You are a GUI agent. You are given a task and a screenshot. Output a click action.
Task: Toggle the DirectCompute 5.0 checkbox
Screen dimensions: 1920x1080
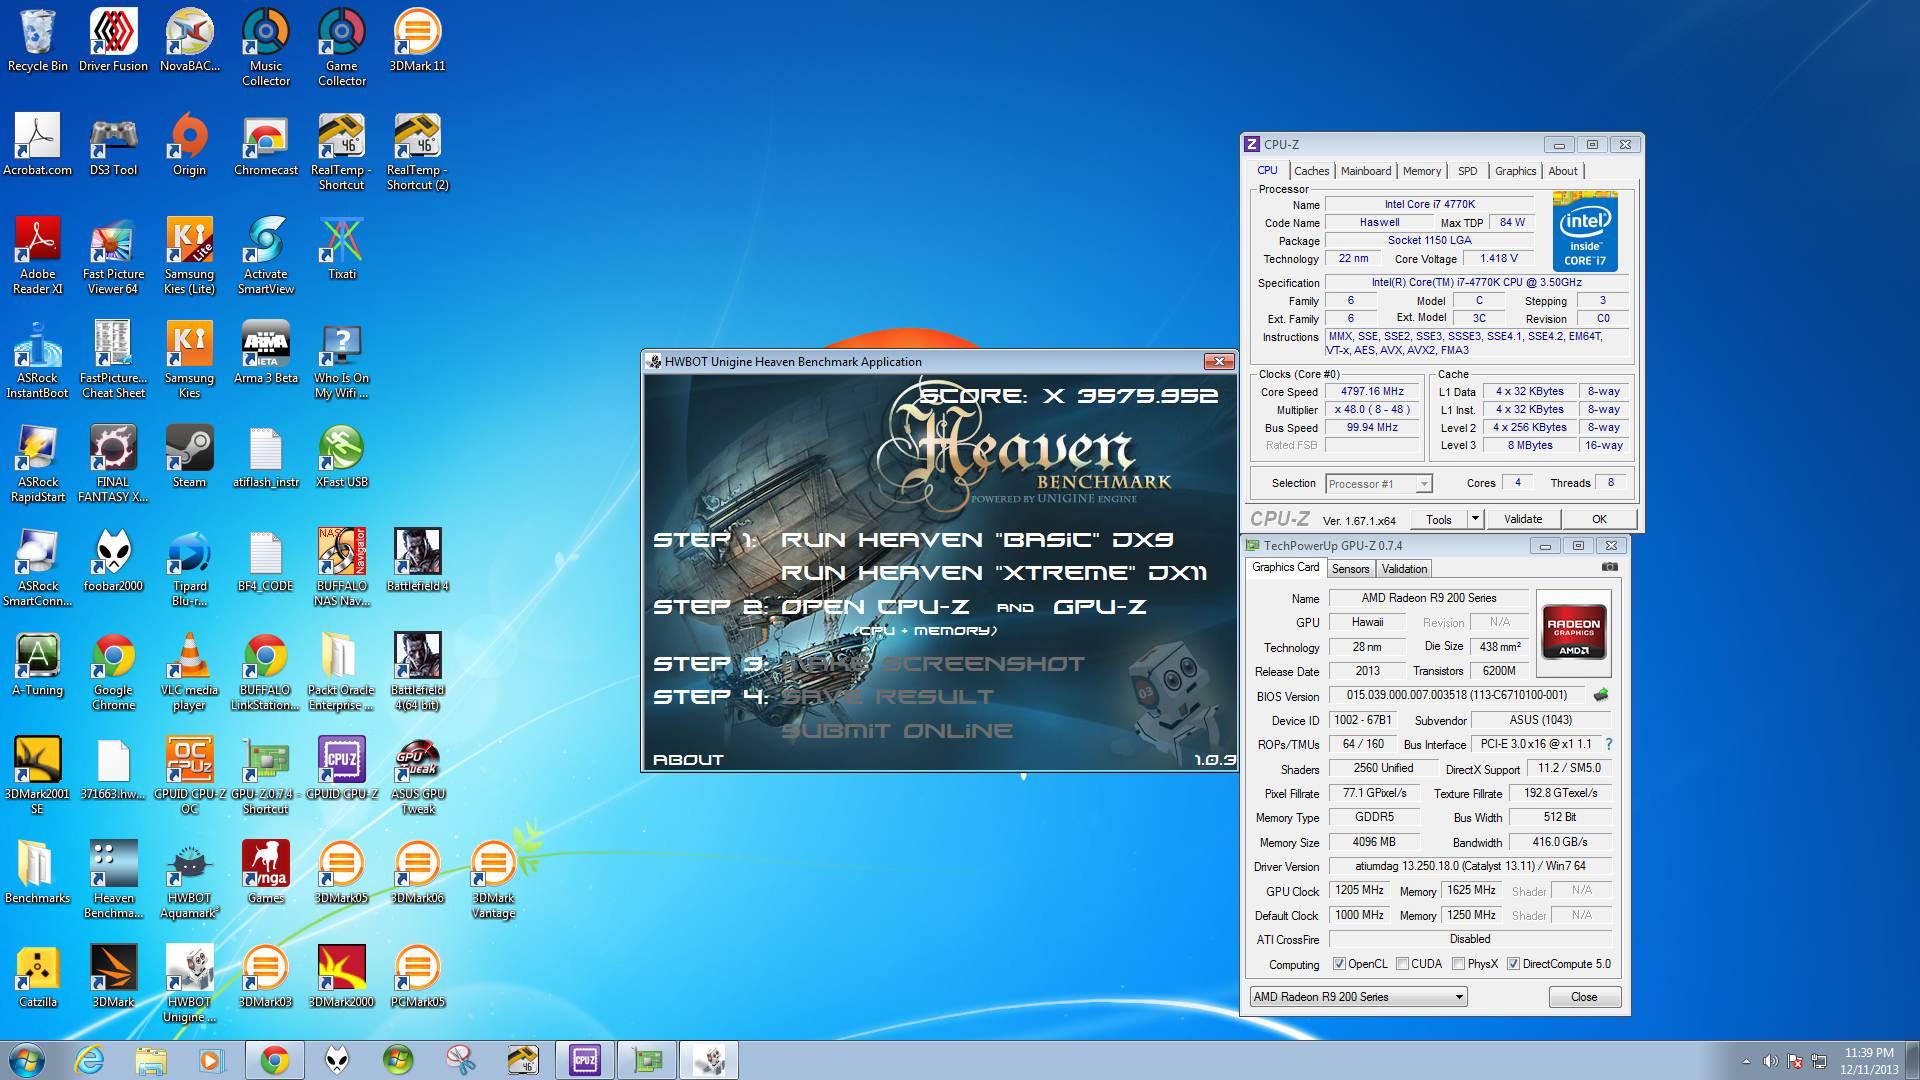[1513, 964]
